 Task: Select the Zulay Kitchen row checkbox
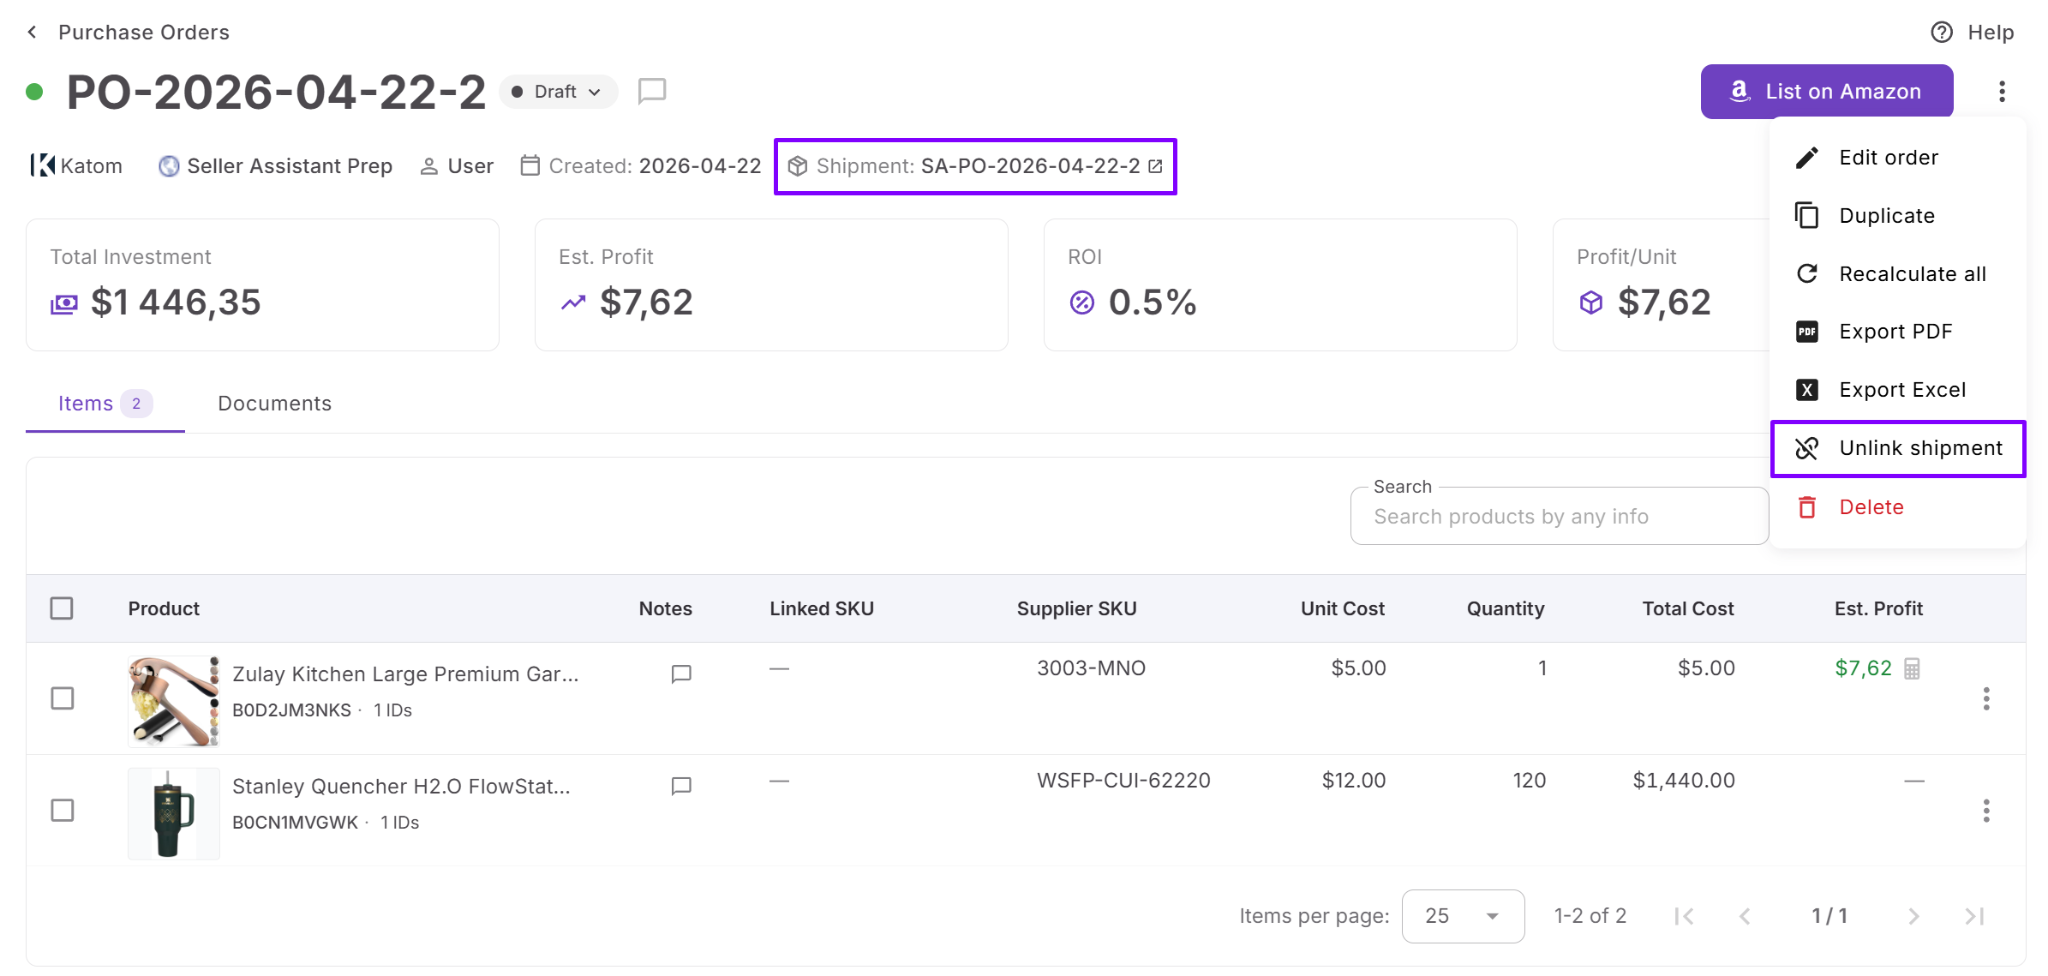pos(62,698)
